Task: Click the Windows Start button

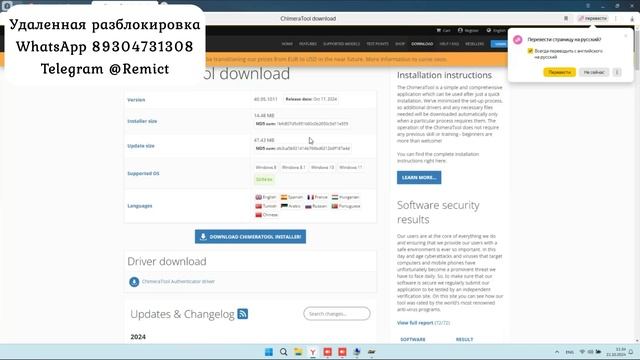Action: point(269,352)
